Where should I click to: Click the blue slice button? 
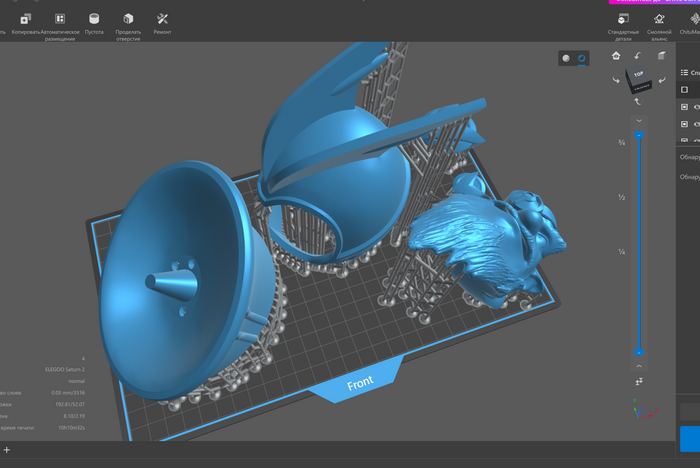689,438
